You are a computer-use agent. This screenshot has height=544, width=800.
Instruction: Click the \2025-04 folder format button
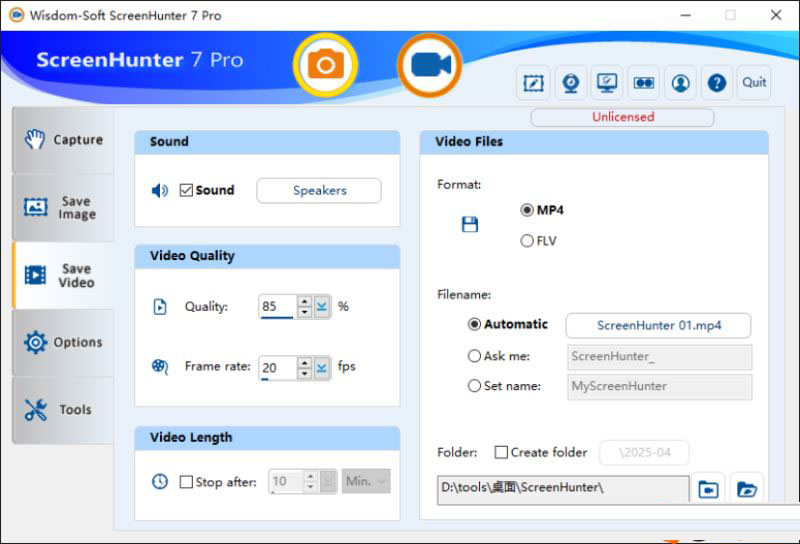pyautogui.click(x=644, y=453)
